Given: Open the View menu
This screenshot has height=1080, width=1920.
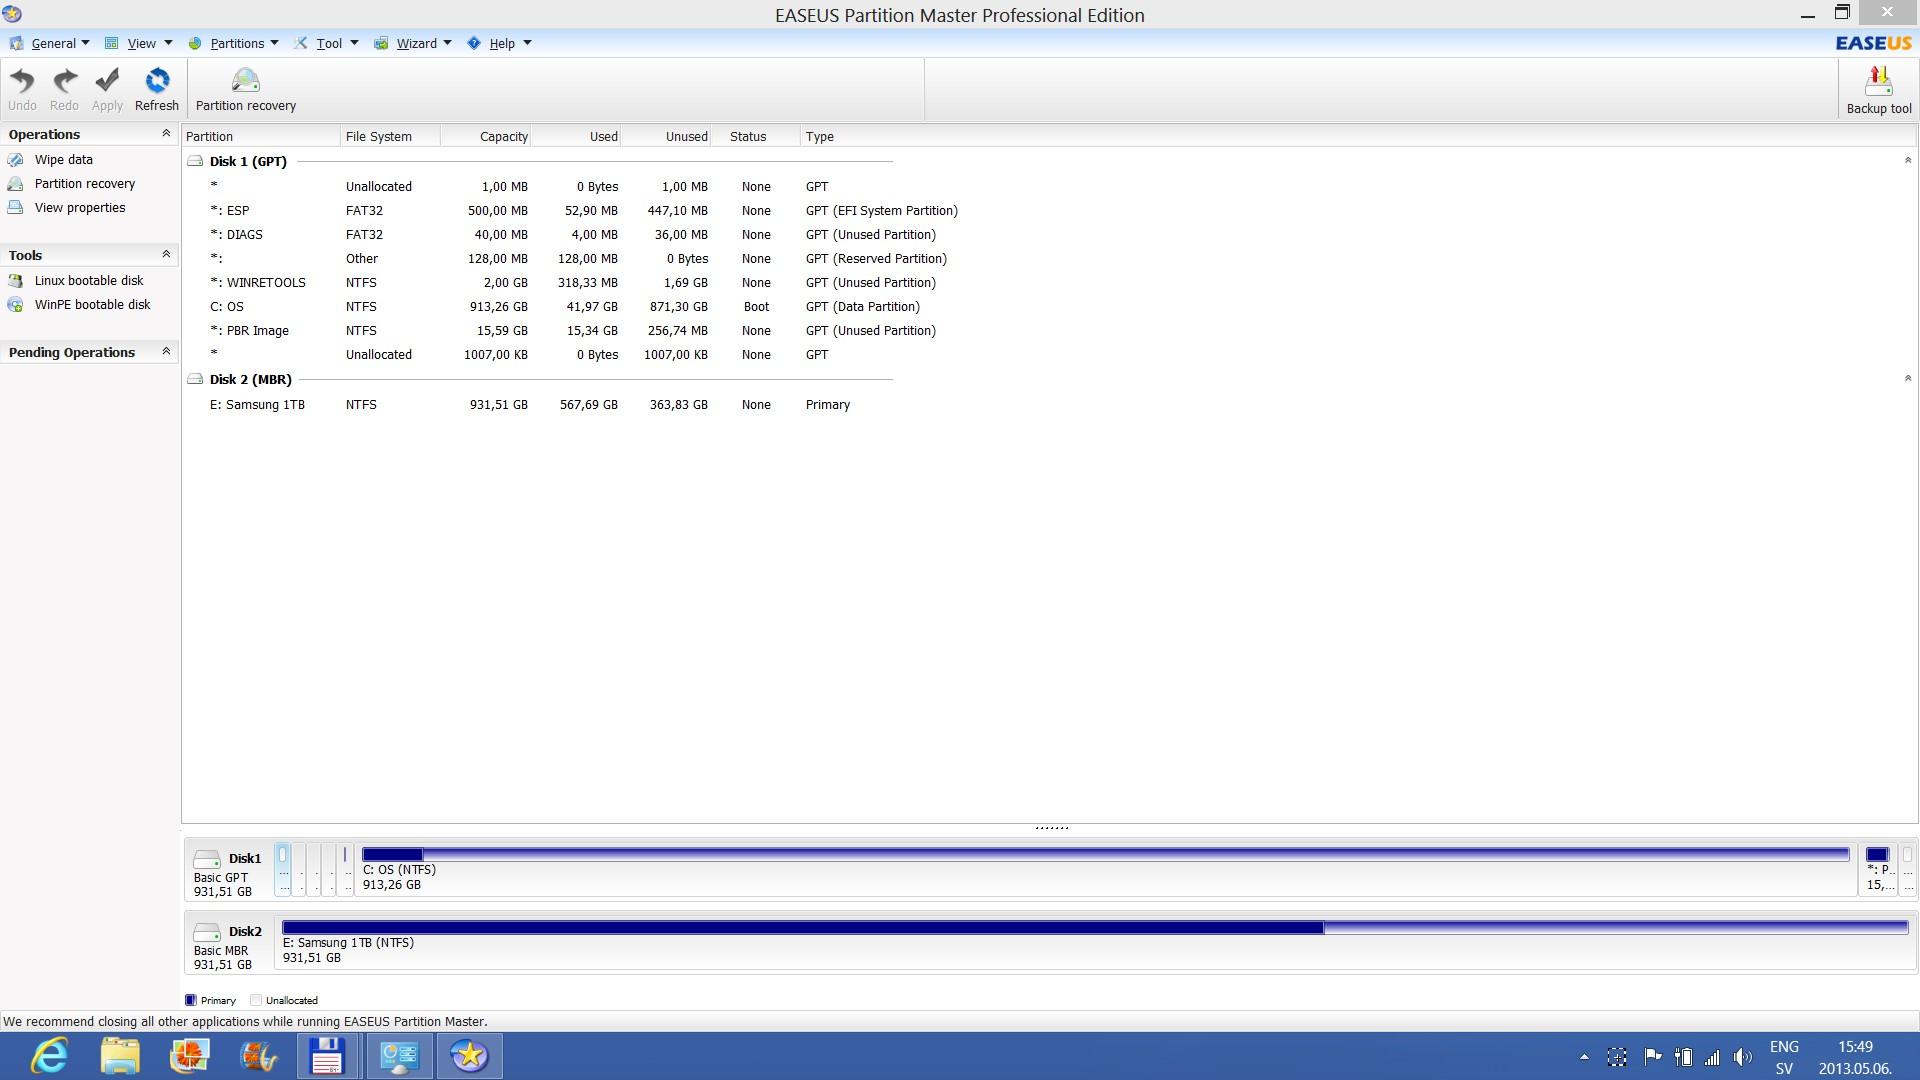Looking at the screenshot, I should (x=141, y=43).
